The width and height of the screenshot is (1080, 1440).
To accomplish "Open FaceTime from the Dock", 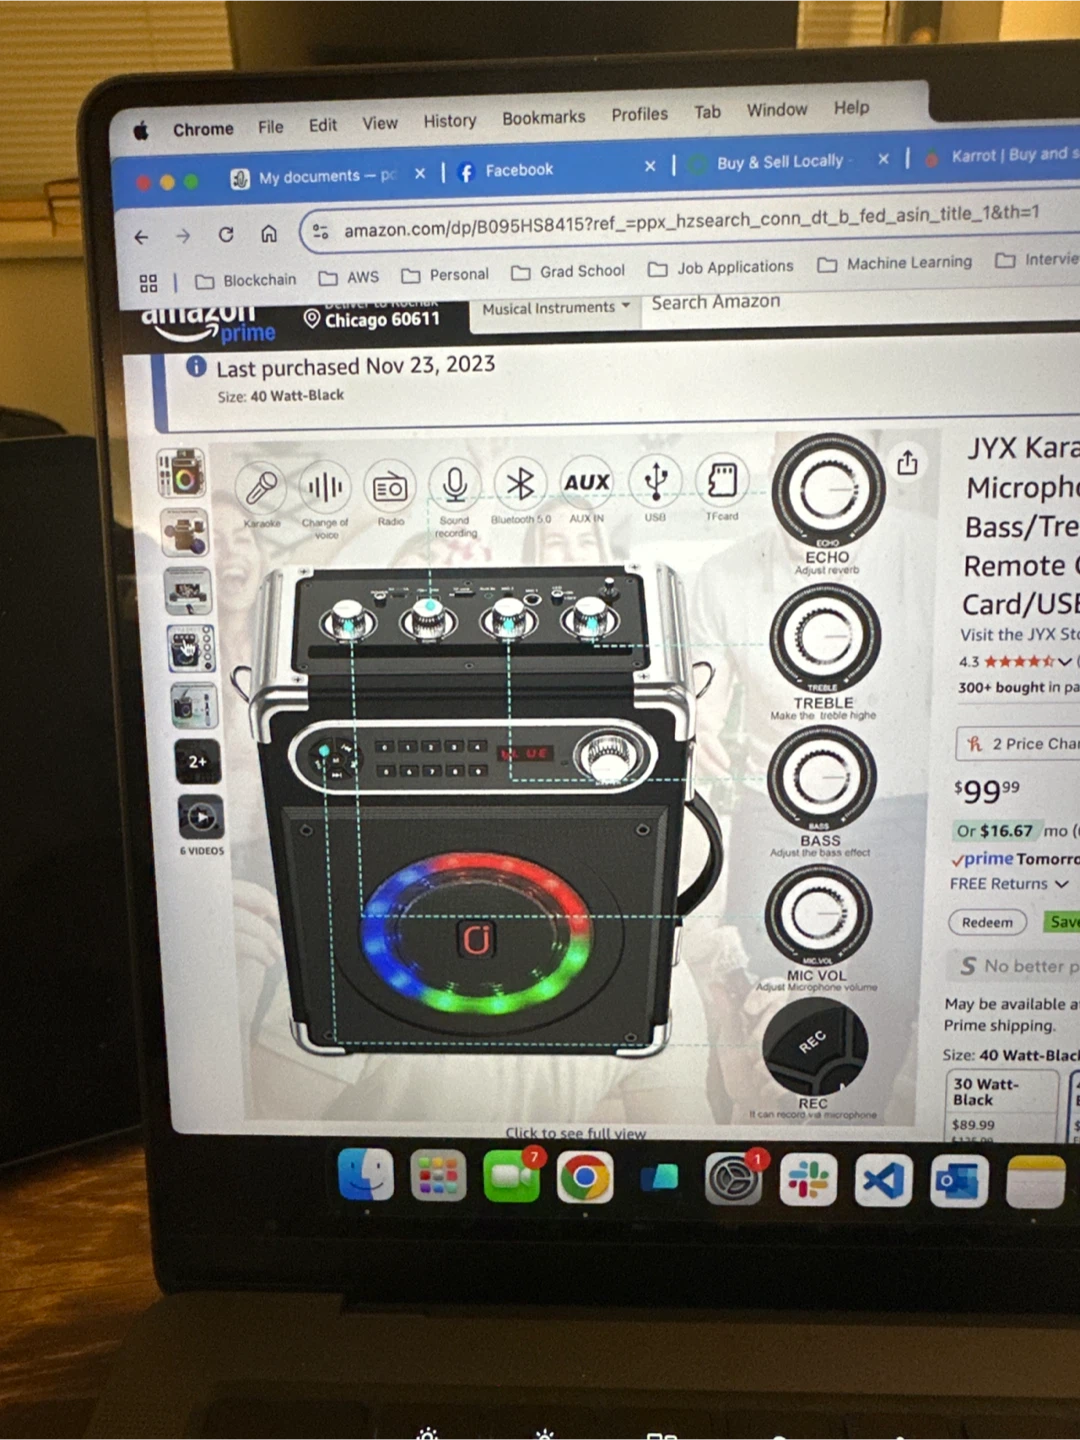I will tap(511, 1177).
